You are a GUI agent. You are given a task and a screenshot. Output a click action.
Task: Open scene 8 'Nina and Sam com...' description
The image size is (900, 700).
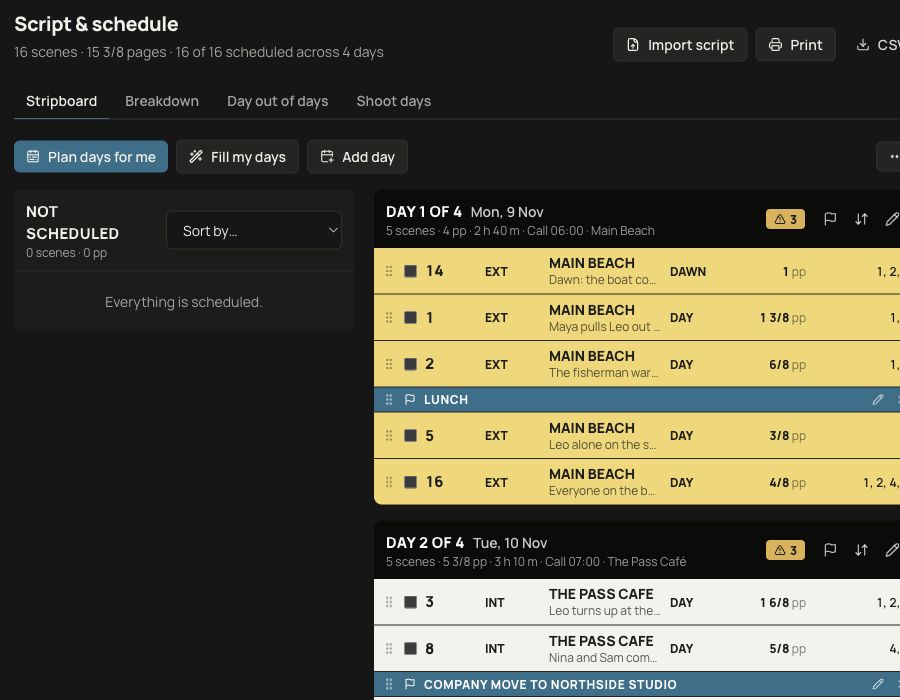[x=603, y=658]
